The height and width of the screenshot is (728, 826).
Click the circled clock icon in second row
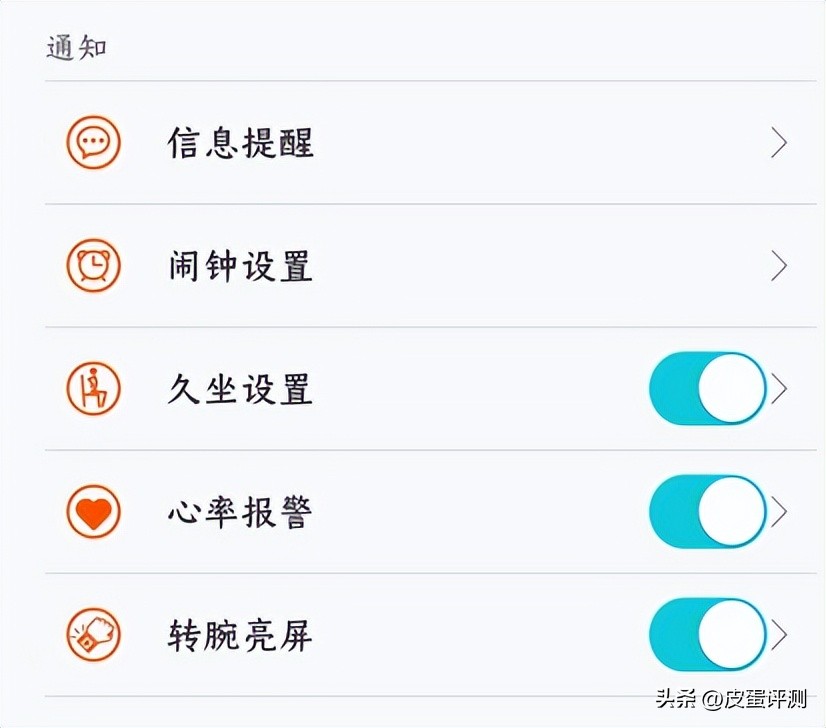(x=93, y=266)
